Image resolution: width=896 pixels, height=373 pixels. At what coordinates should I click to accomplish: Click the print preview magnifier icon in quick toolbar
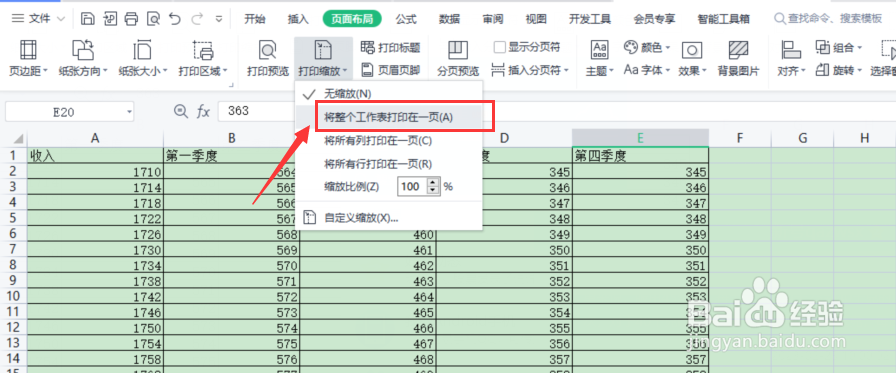153,19
